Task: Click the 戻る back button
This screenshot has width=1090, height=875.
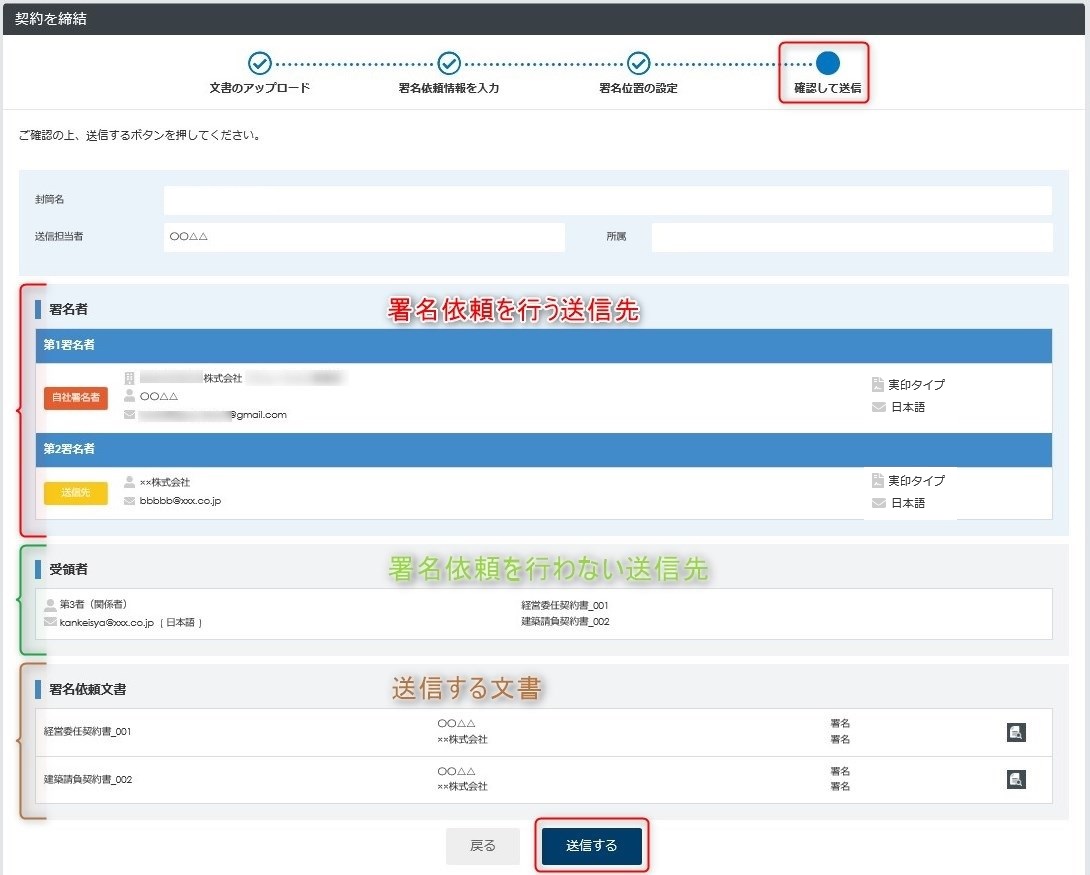Action: click(x=482, y=845)
